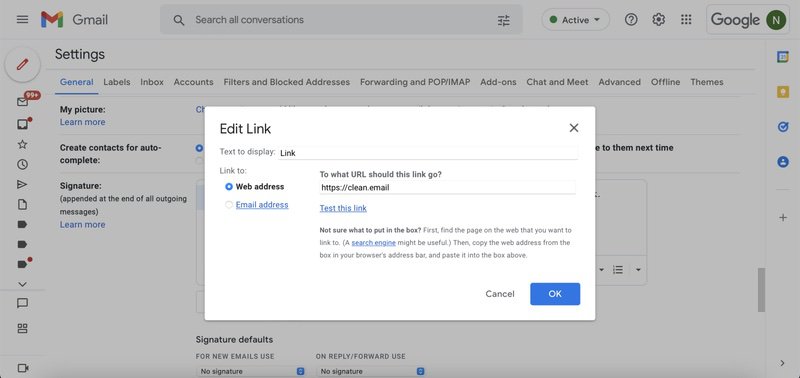This screenshot has height=378, width=800.
Task: Open the main menu hamburger icon
Action: (22, 20)
